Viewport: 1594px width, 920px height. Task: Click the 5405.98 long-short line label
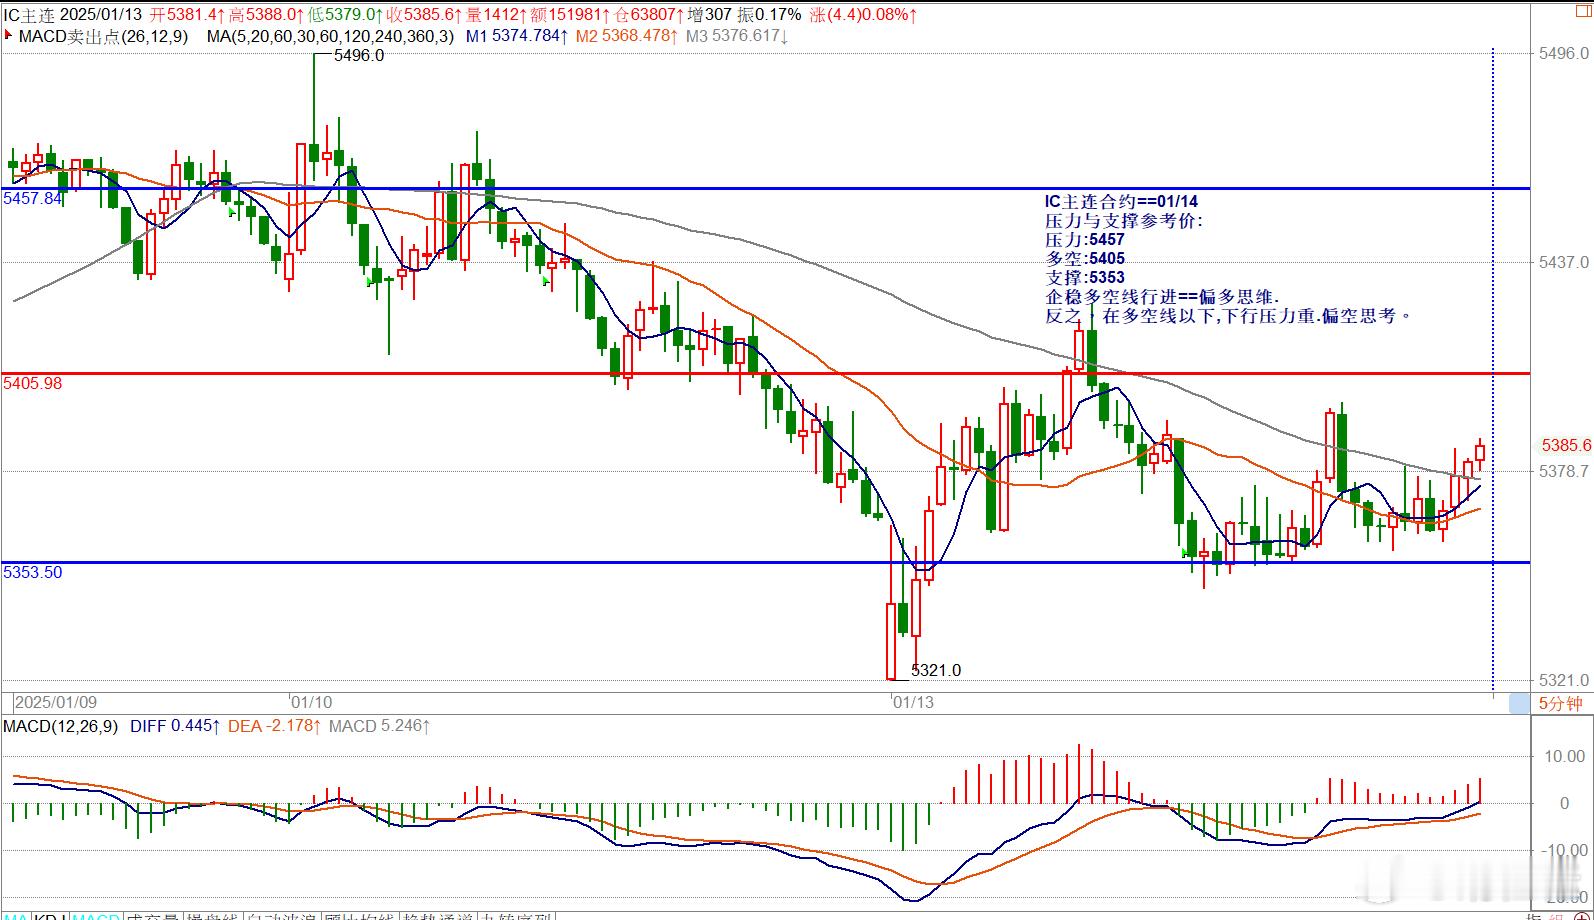point(33,384)
